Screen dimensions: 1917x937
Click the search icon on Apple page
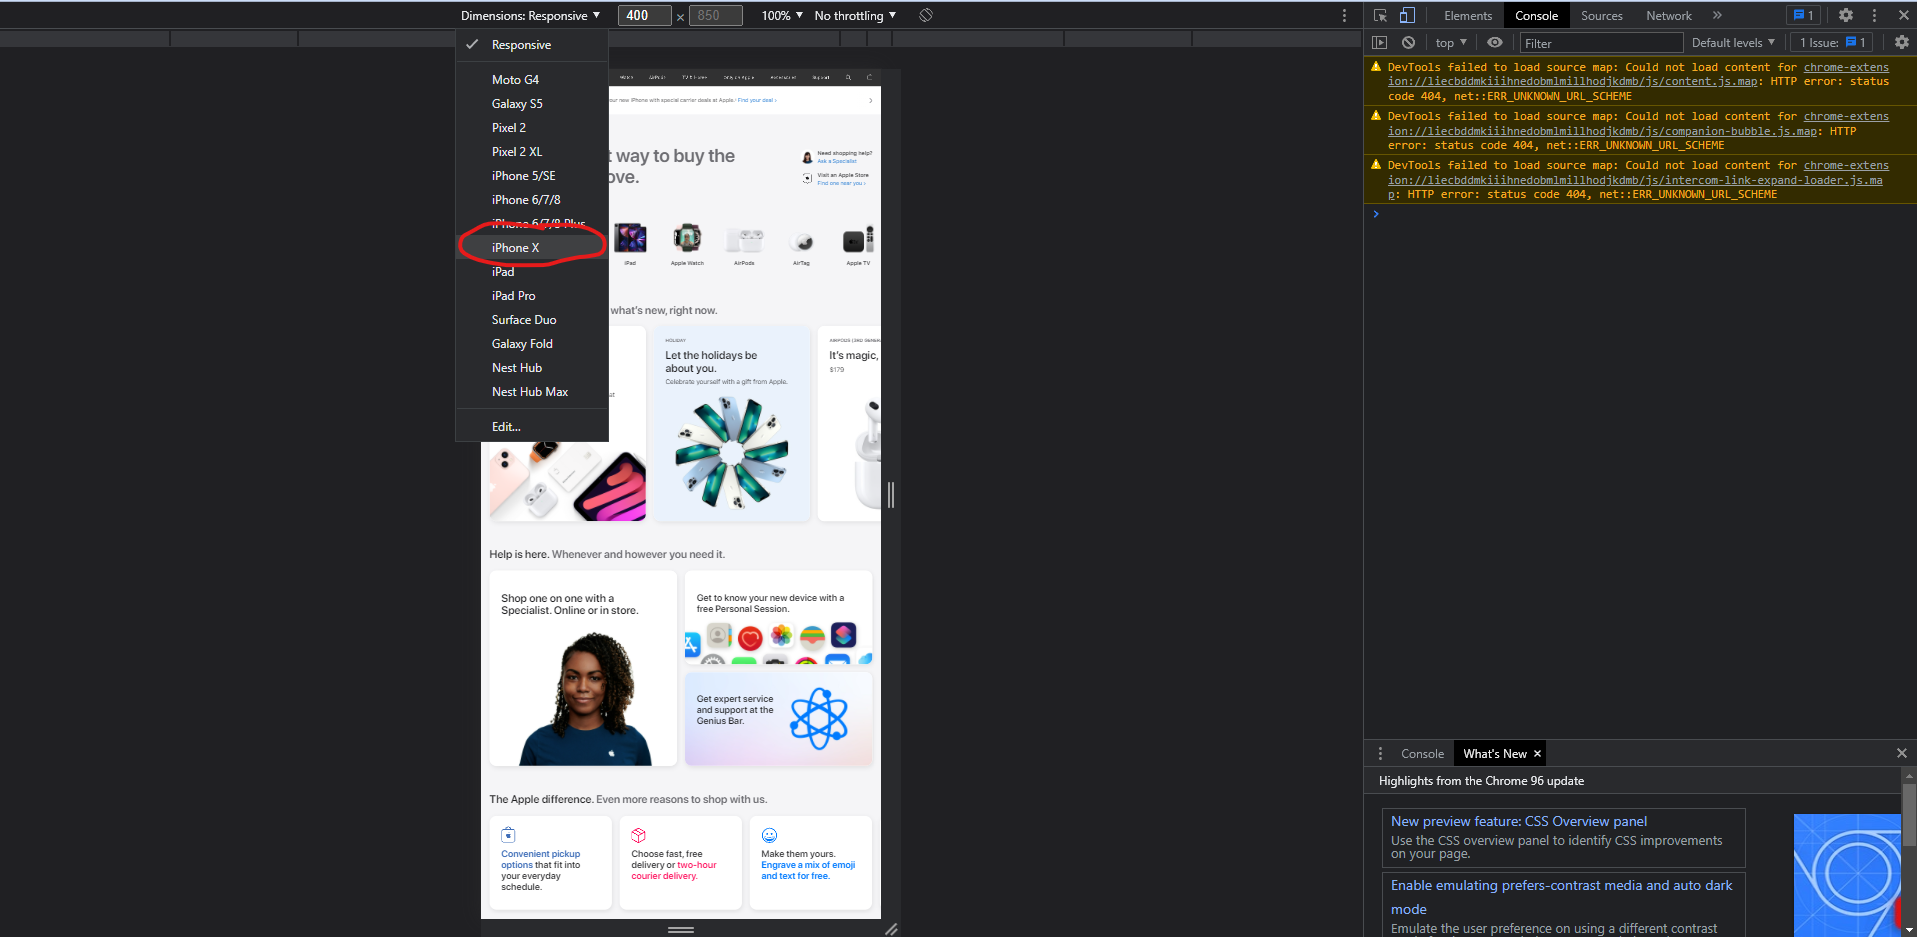coord(848,77)
